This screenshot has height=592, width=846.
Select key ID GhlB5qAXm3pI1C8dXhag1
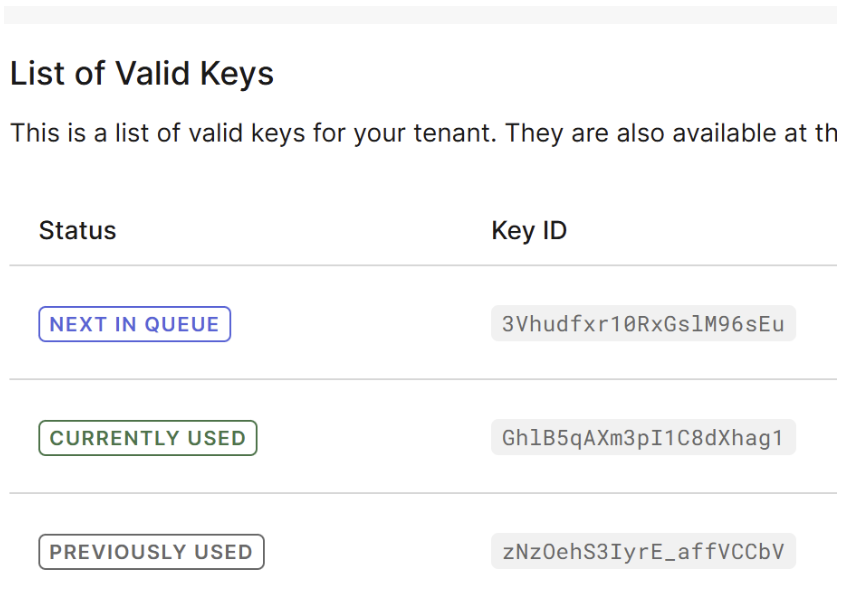(642, 438)
